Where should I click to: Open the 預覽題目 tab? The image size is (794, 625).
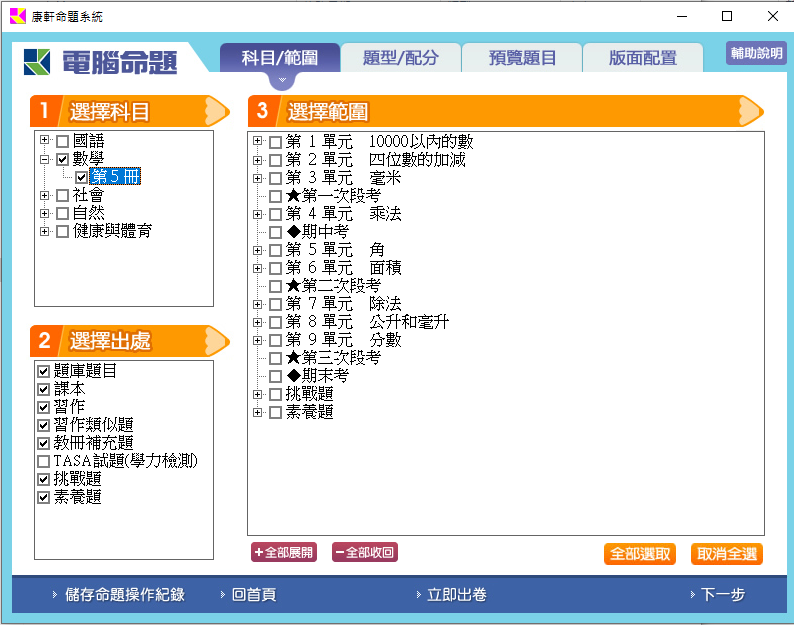pyautogui.click(x=522, y=58)
